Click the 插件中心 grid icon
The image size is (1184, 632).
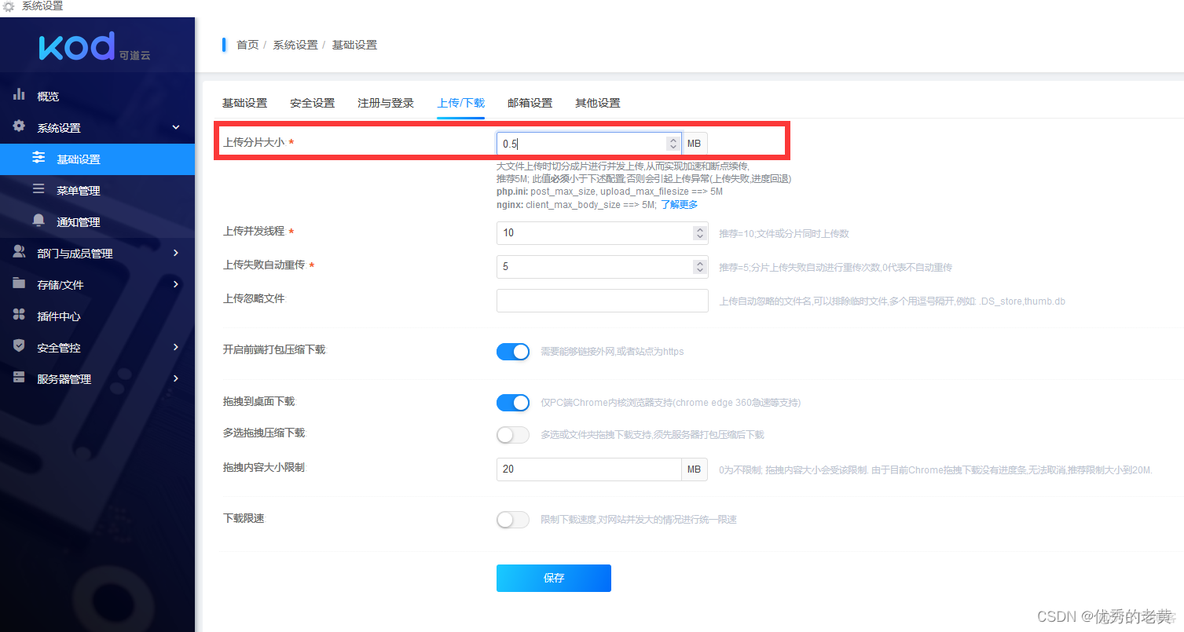point(19,314)
